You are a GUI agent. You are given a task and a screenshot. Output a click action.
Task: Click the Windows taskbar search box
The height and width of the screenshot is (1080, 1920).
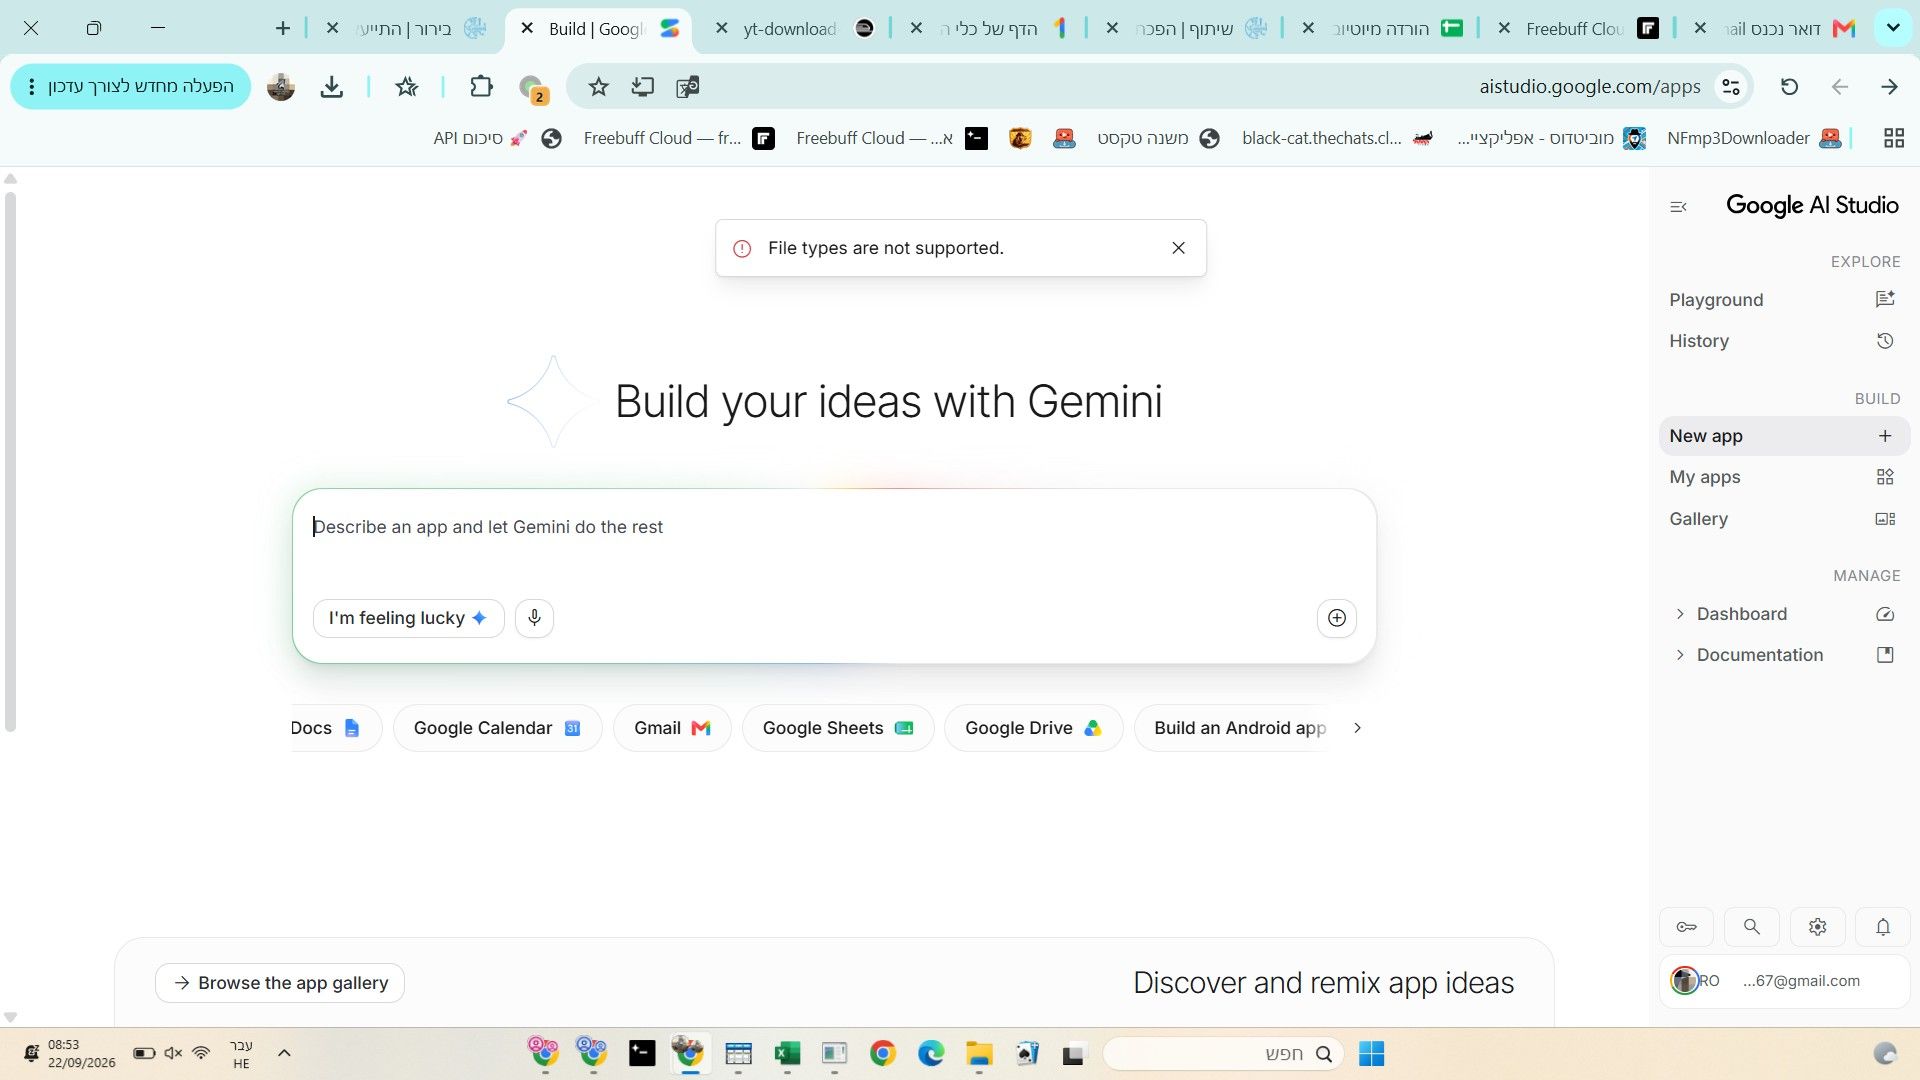tap(1222, 1054)
